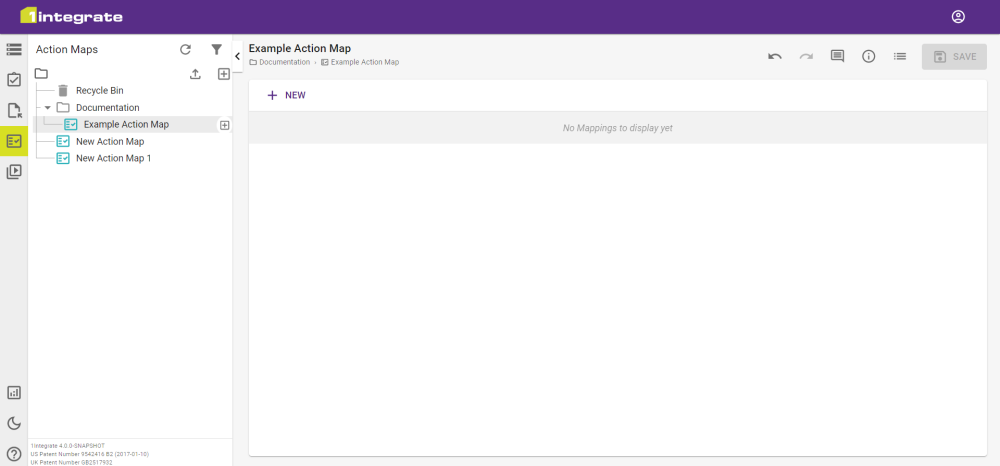Click the undo arrow icon

pos(774,57)
